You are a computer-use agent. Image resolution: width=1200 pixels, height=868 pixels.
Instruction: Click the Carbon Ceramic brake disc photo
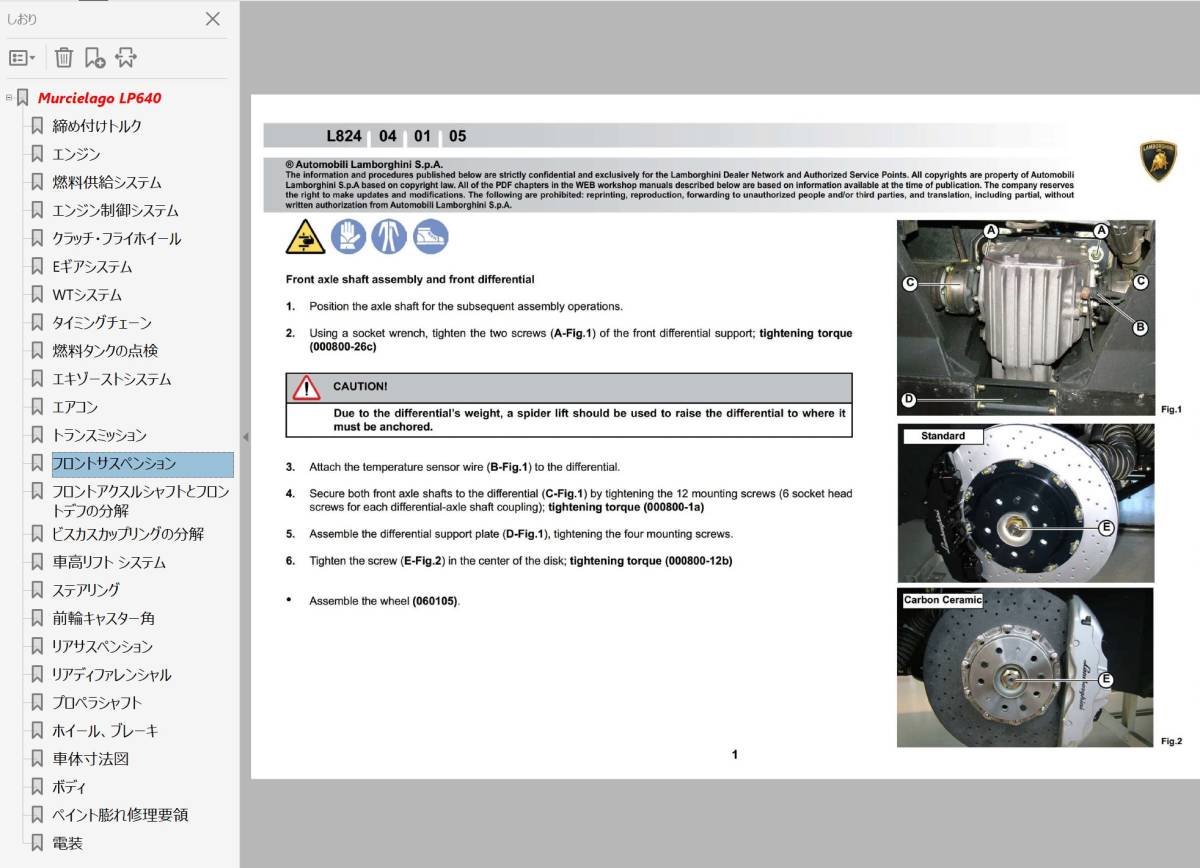pyautogui.click(x=1026, y=667)
